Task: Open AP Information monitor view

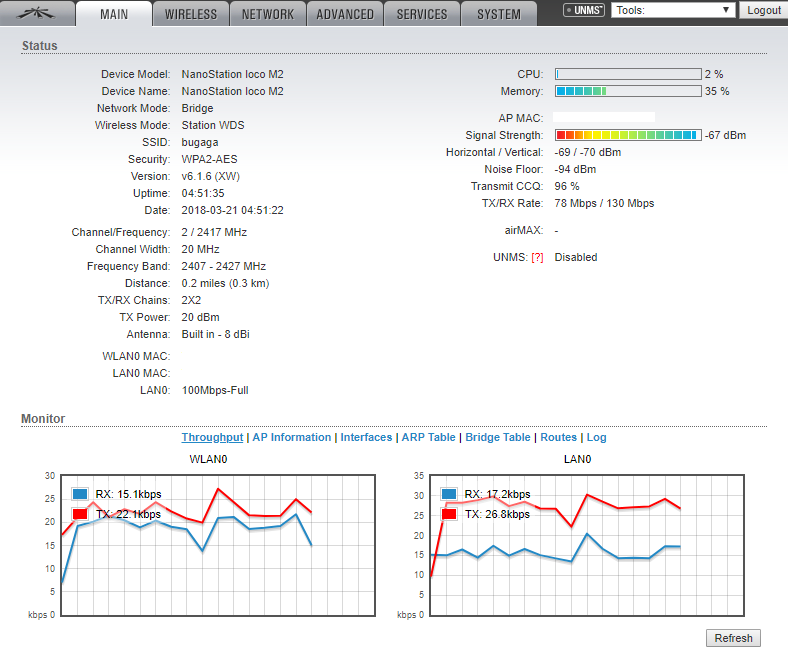Action: pyautogui.click(x=291, y=437)
